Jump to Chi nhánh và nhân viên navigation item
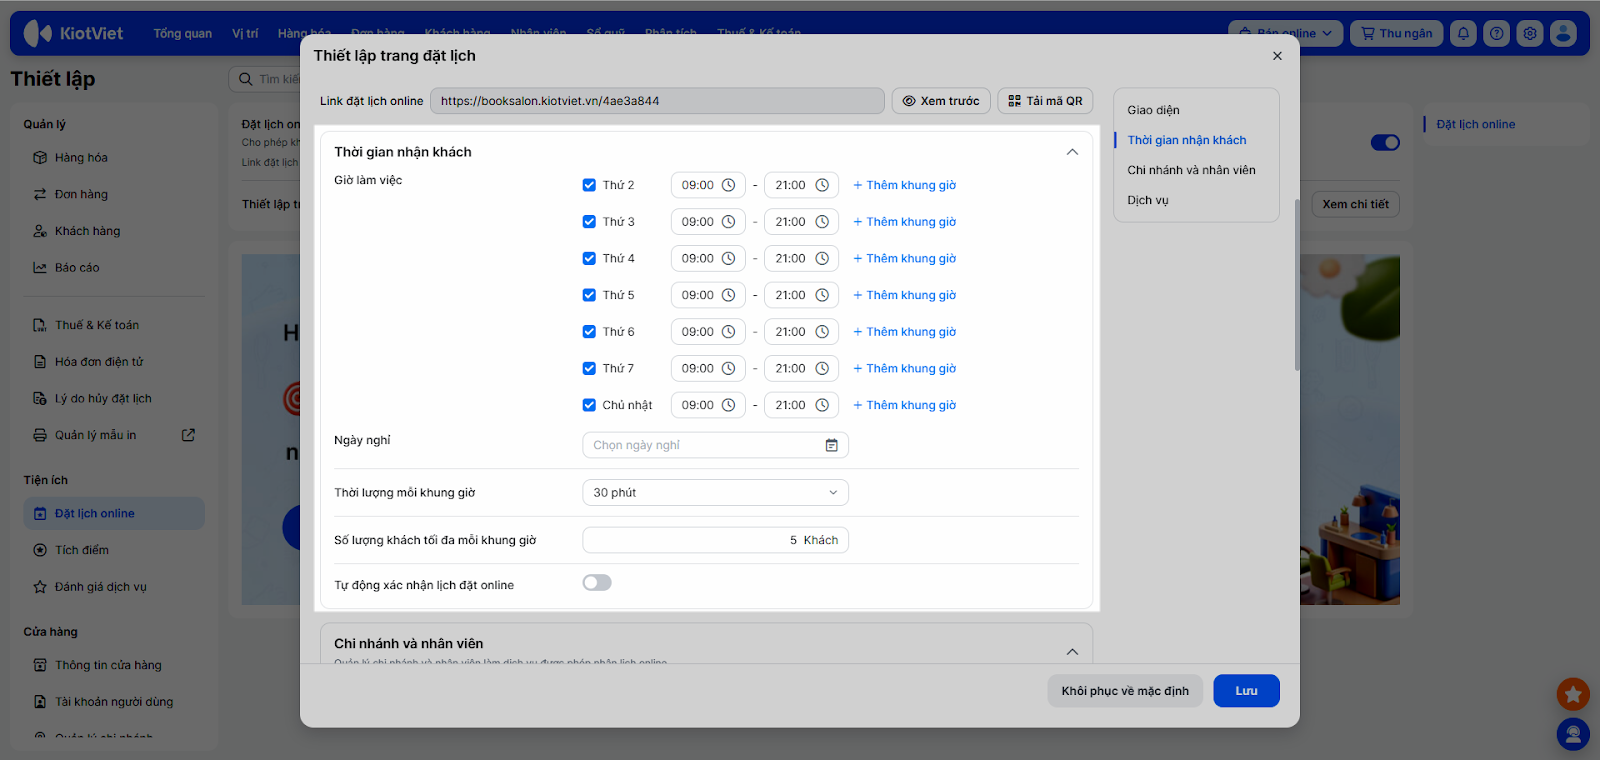 [1191, 170]
